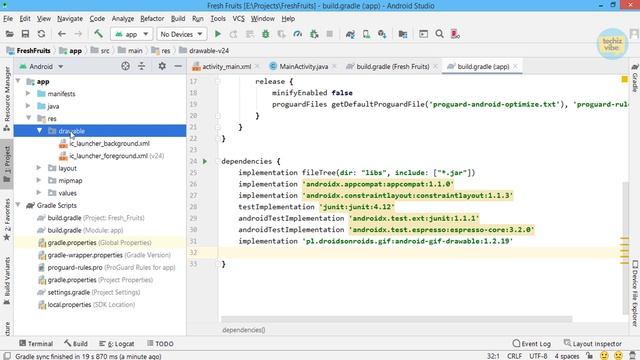The width and height of the screenshot is (640, 360).
Task: Open the Build tool window
Action: (x=76, y=344)
